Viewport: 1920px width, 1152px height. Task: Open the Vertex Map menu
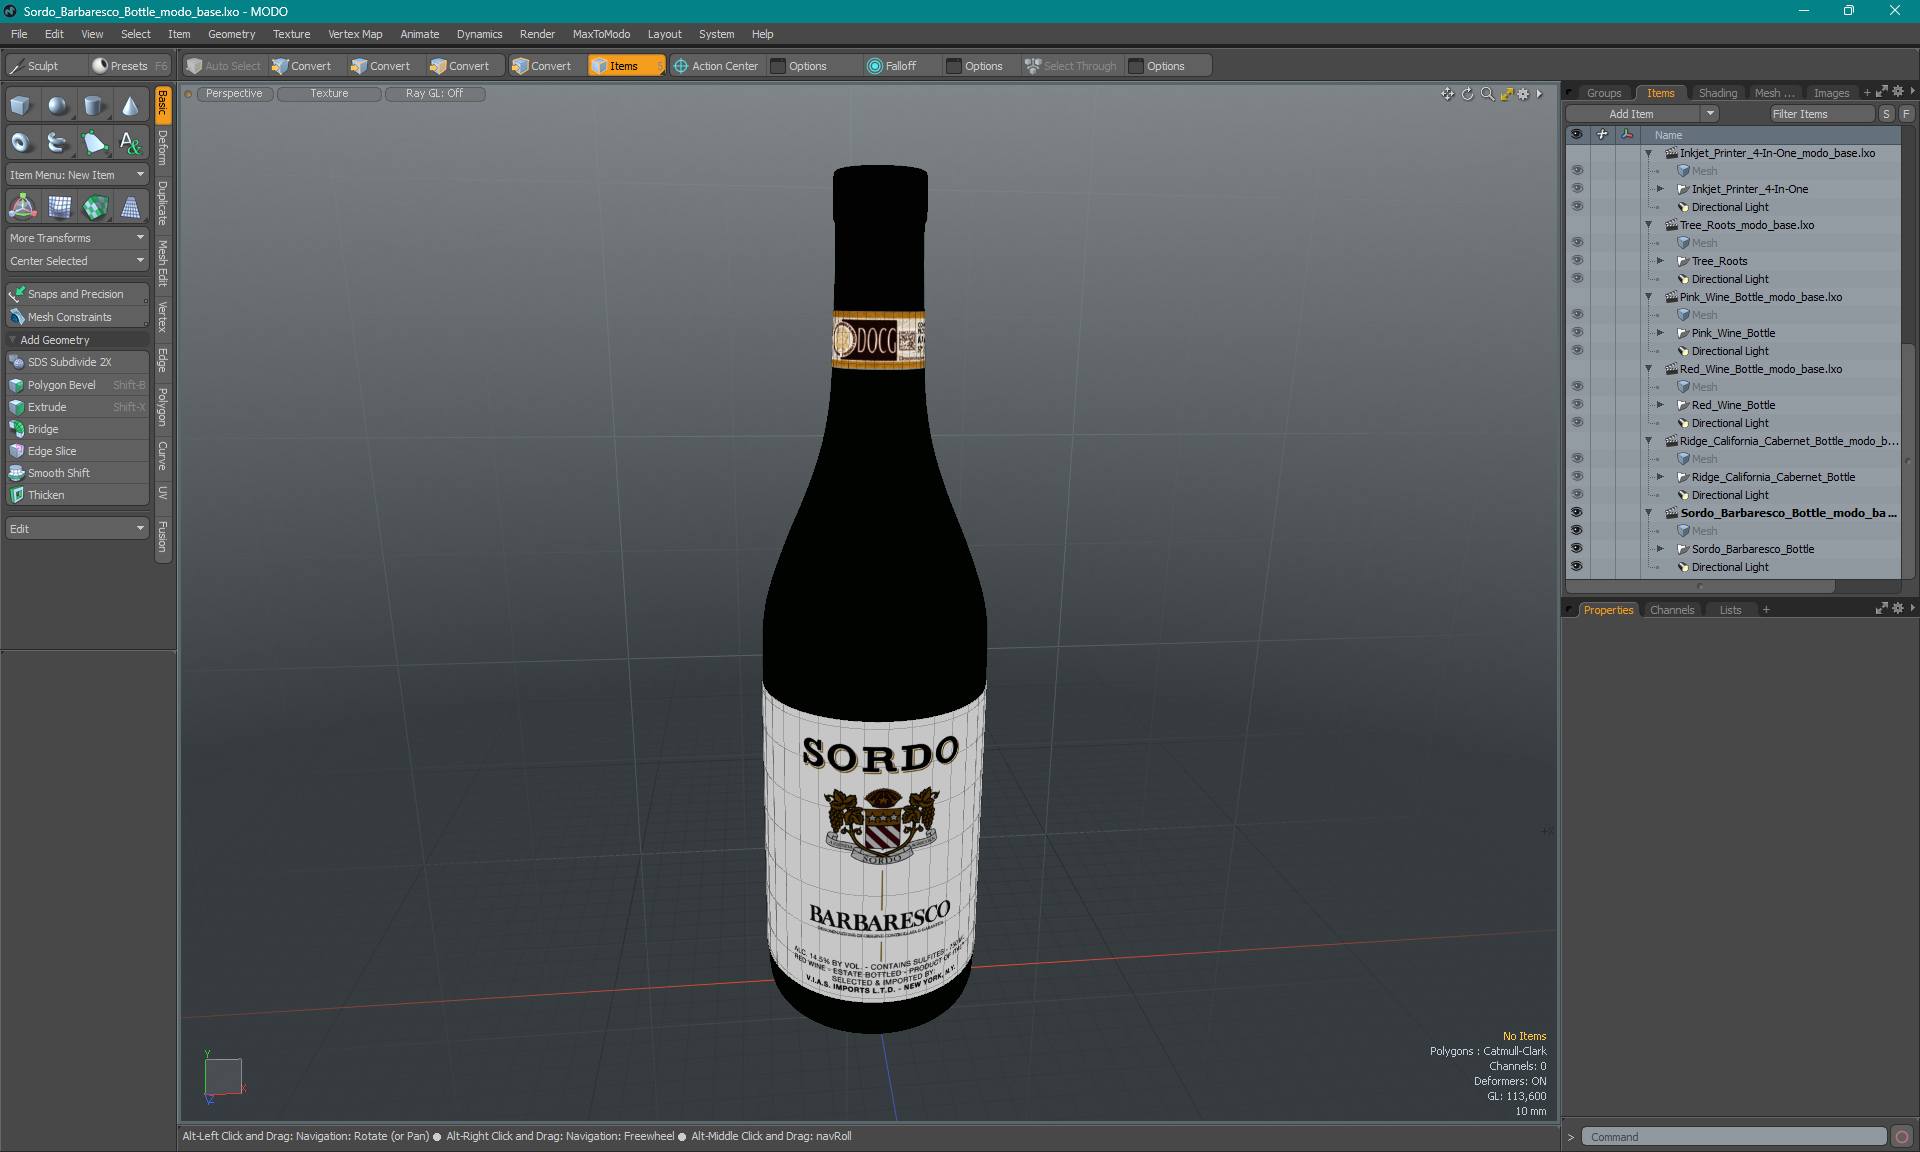pyautogui.click(x=355, y=34)
